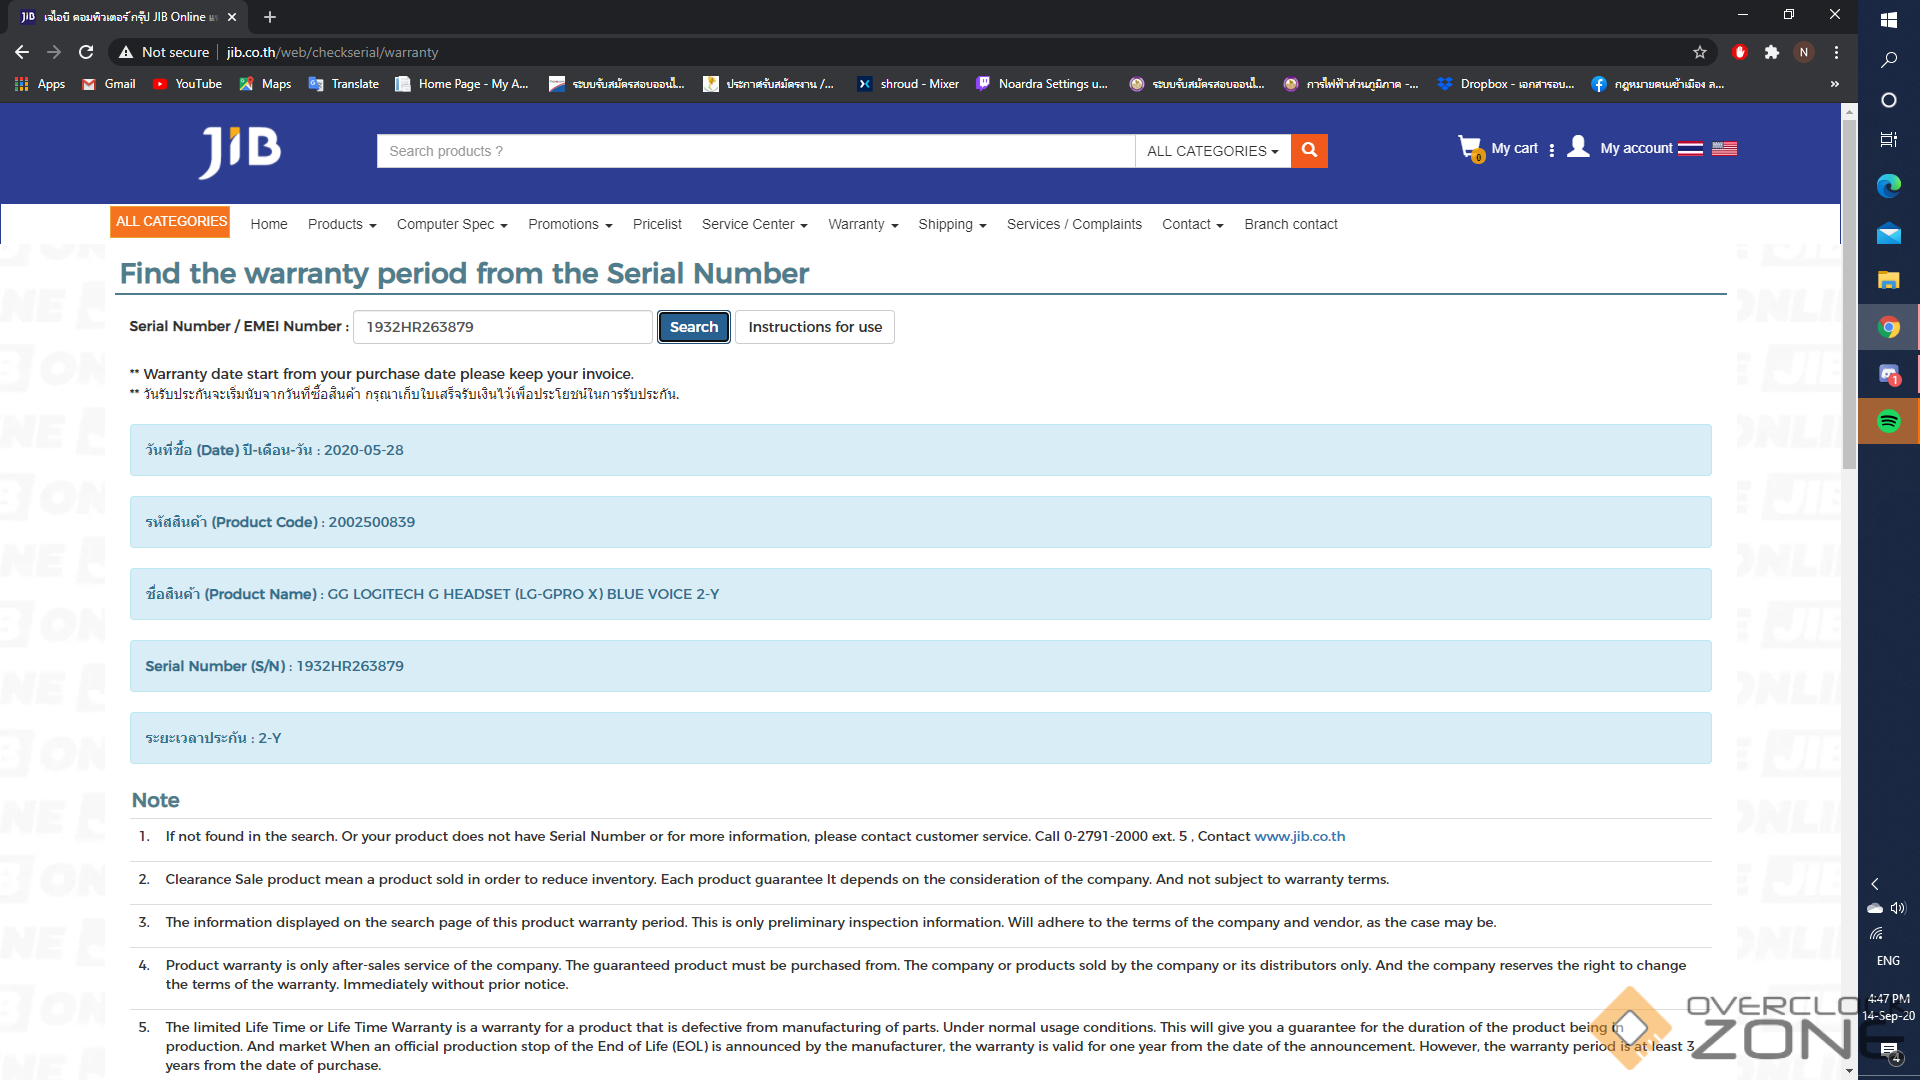Open Microsoft Edge from the taskbar
1920x1080 pixels.
1888,186
